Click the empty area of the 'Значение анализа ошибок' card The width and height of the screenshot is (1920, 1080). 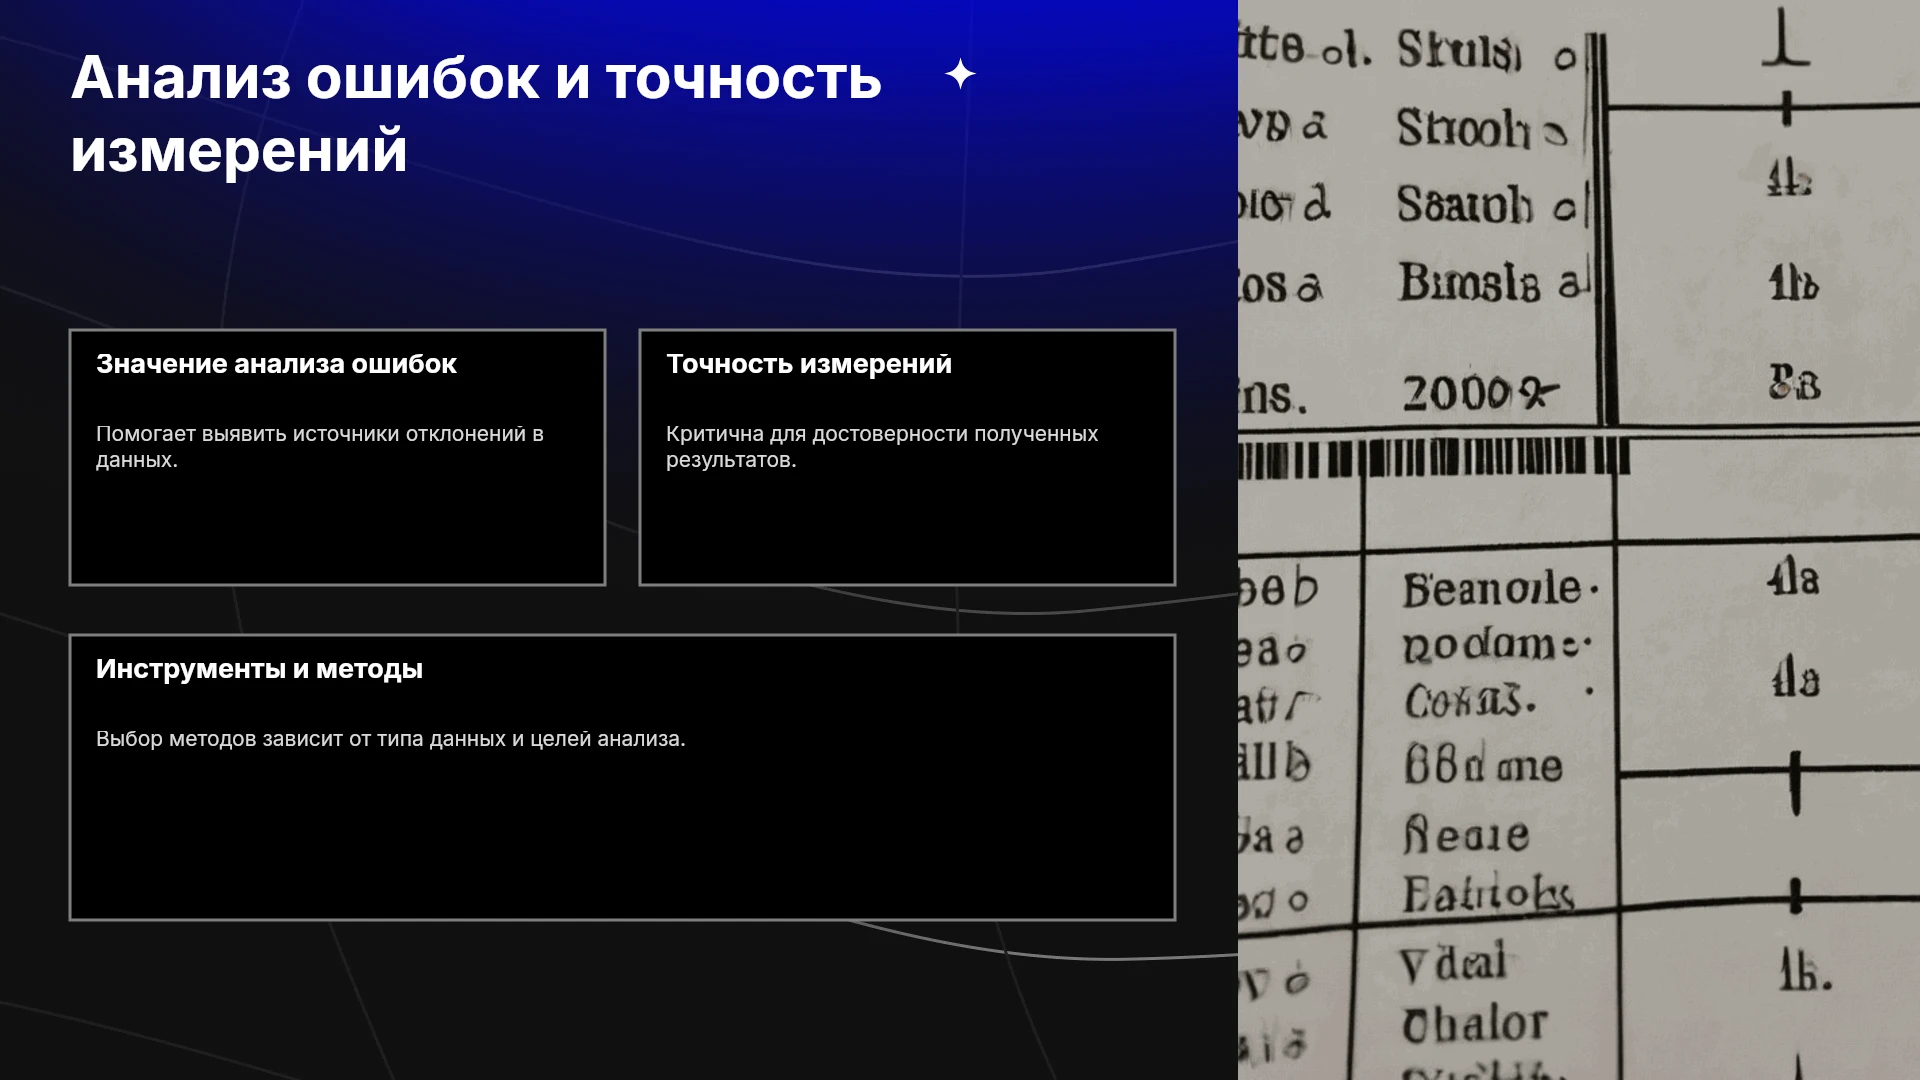click(x=337, y=528)
